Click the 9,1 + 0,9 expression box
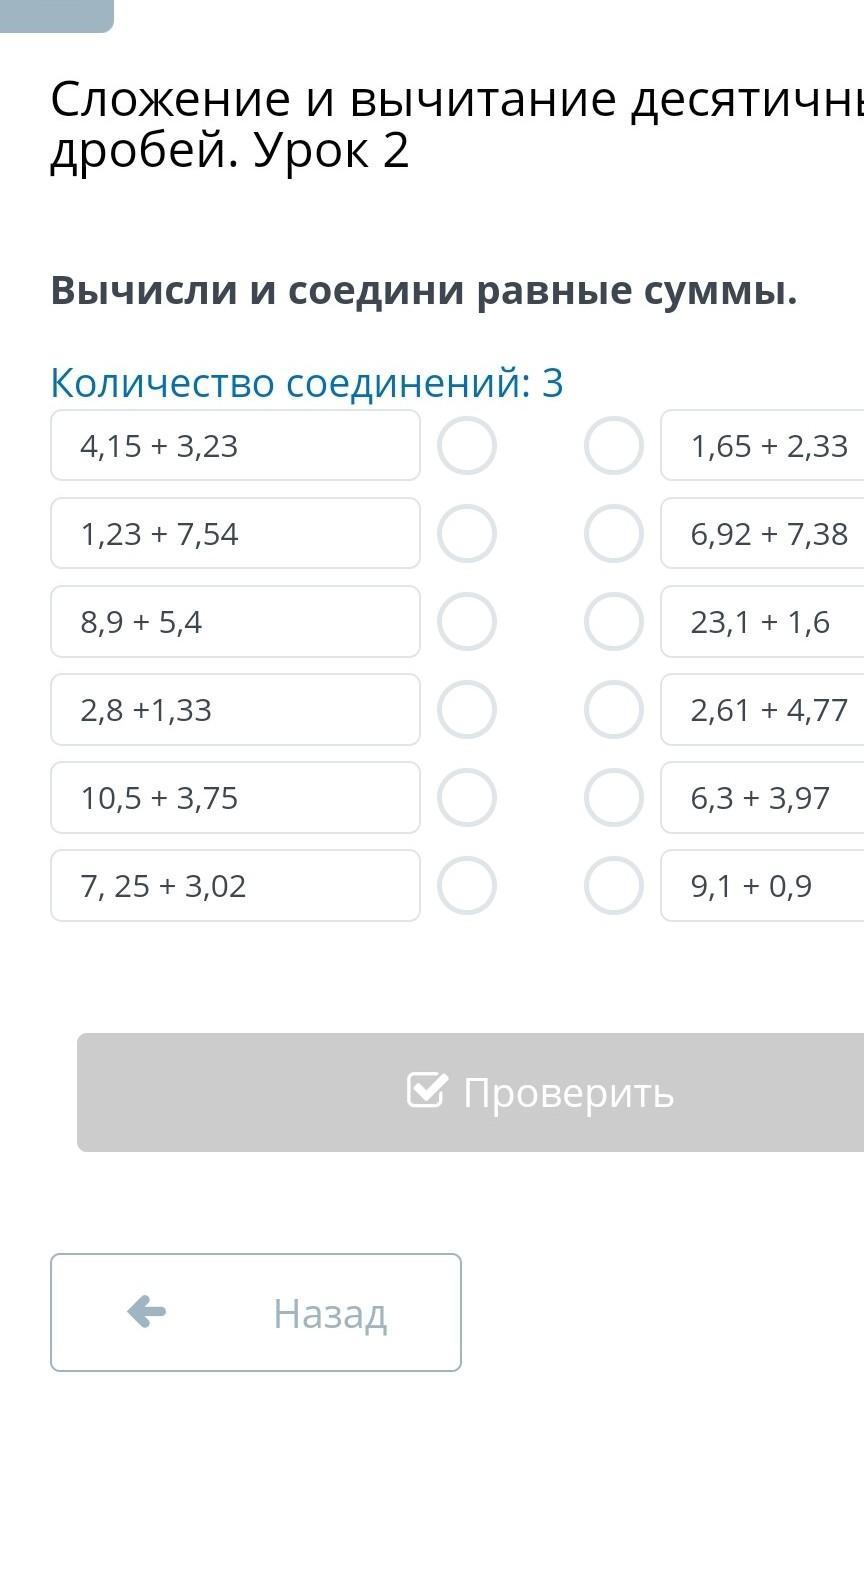Image resolution: width=864 pixels, height=1583 pixels. coord(762,886)
